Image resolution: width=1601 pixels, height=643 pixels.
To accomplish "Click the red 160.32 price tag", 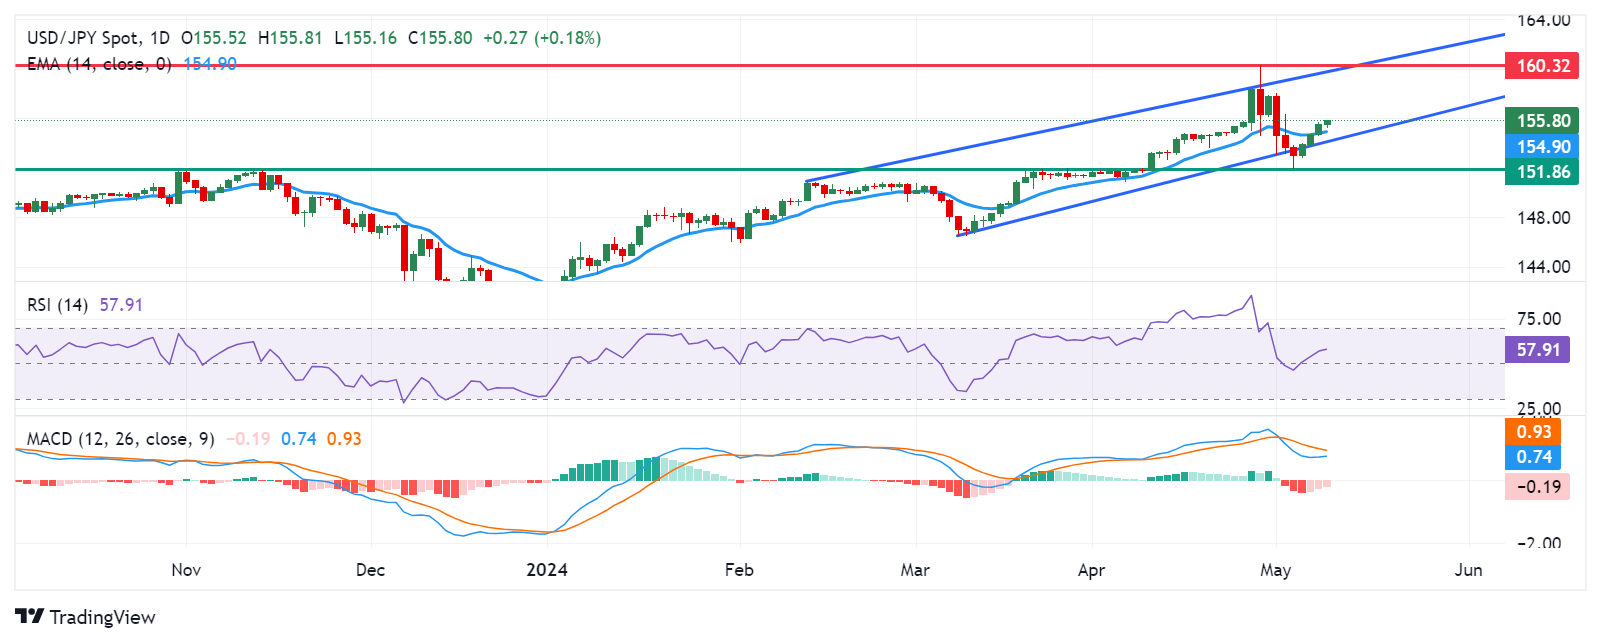I will coord(1542,66).
